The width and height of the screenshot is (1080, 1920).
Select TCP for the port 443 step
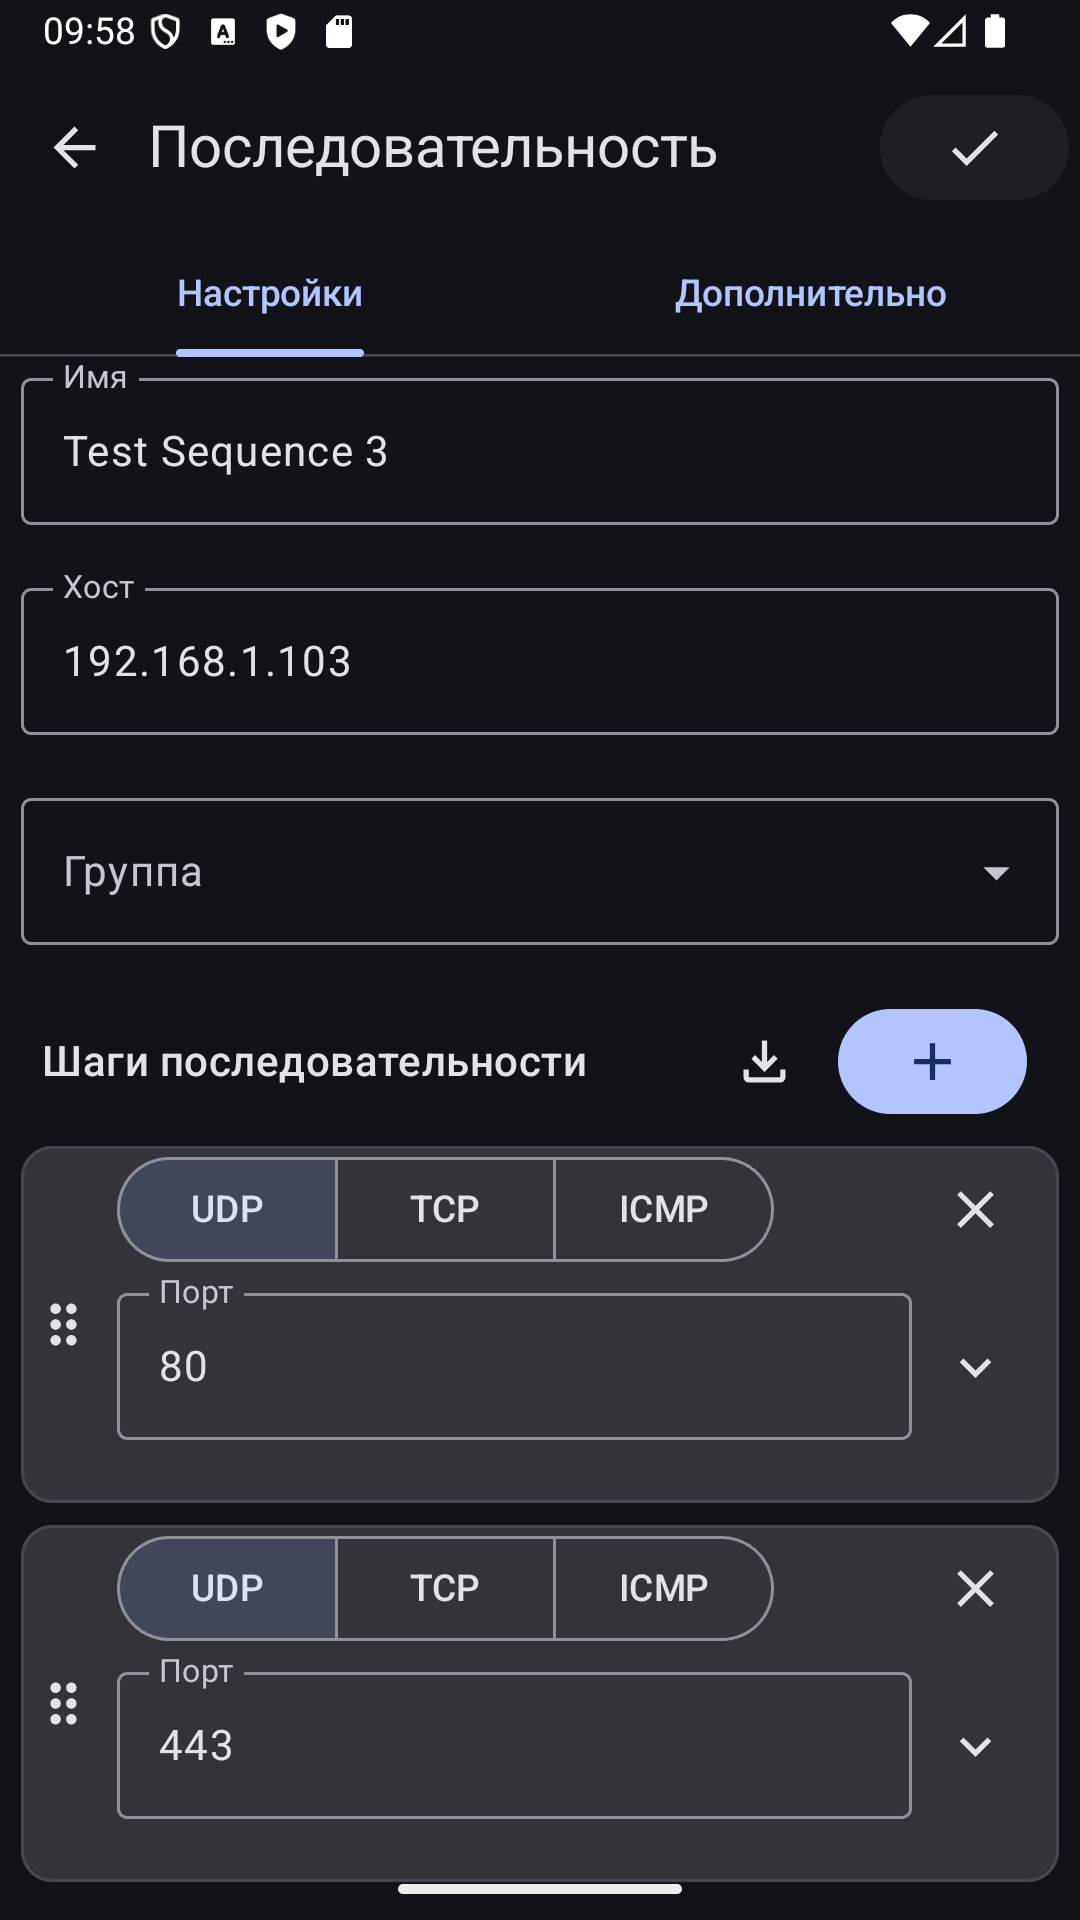445,1589
